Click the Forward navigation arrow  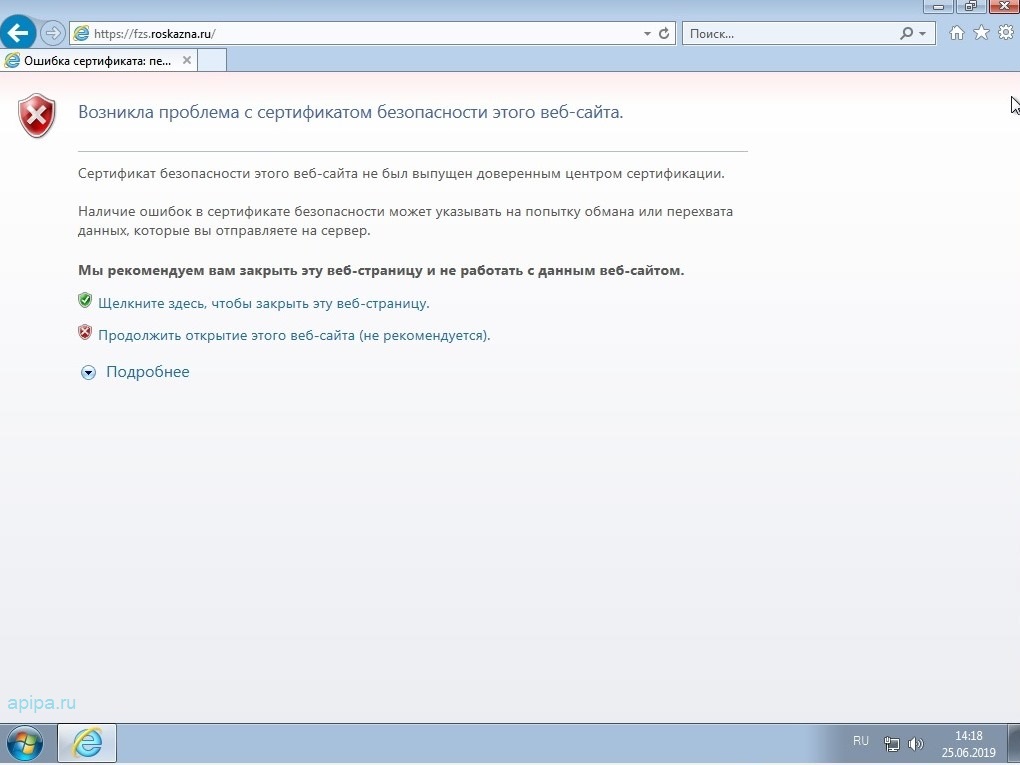[53, 33]
